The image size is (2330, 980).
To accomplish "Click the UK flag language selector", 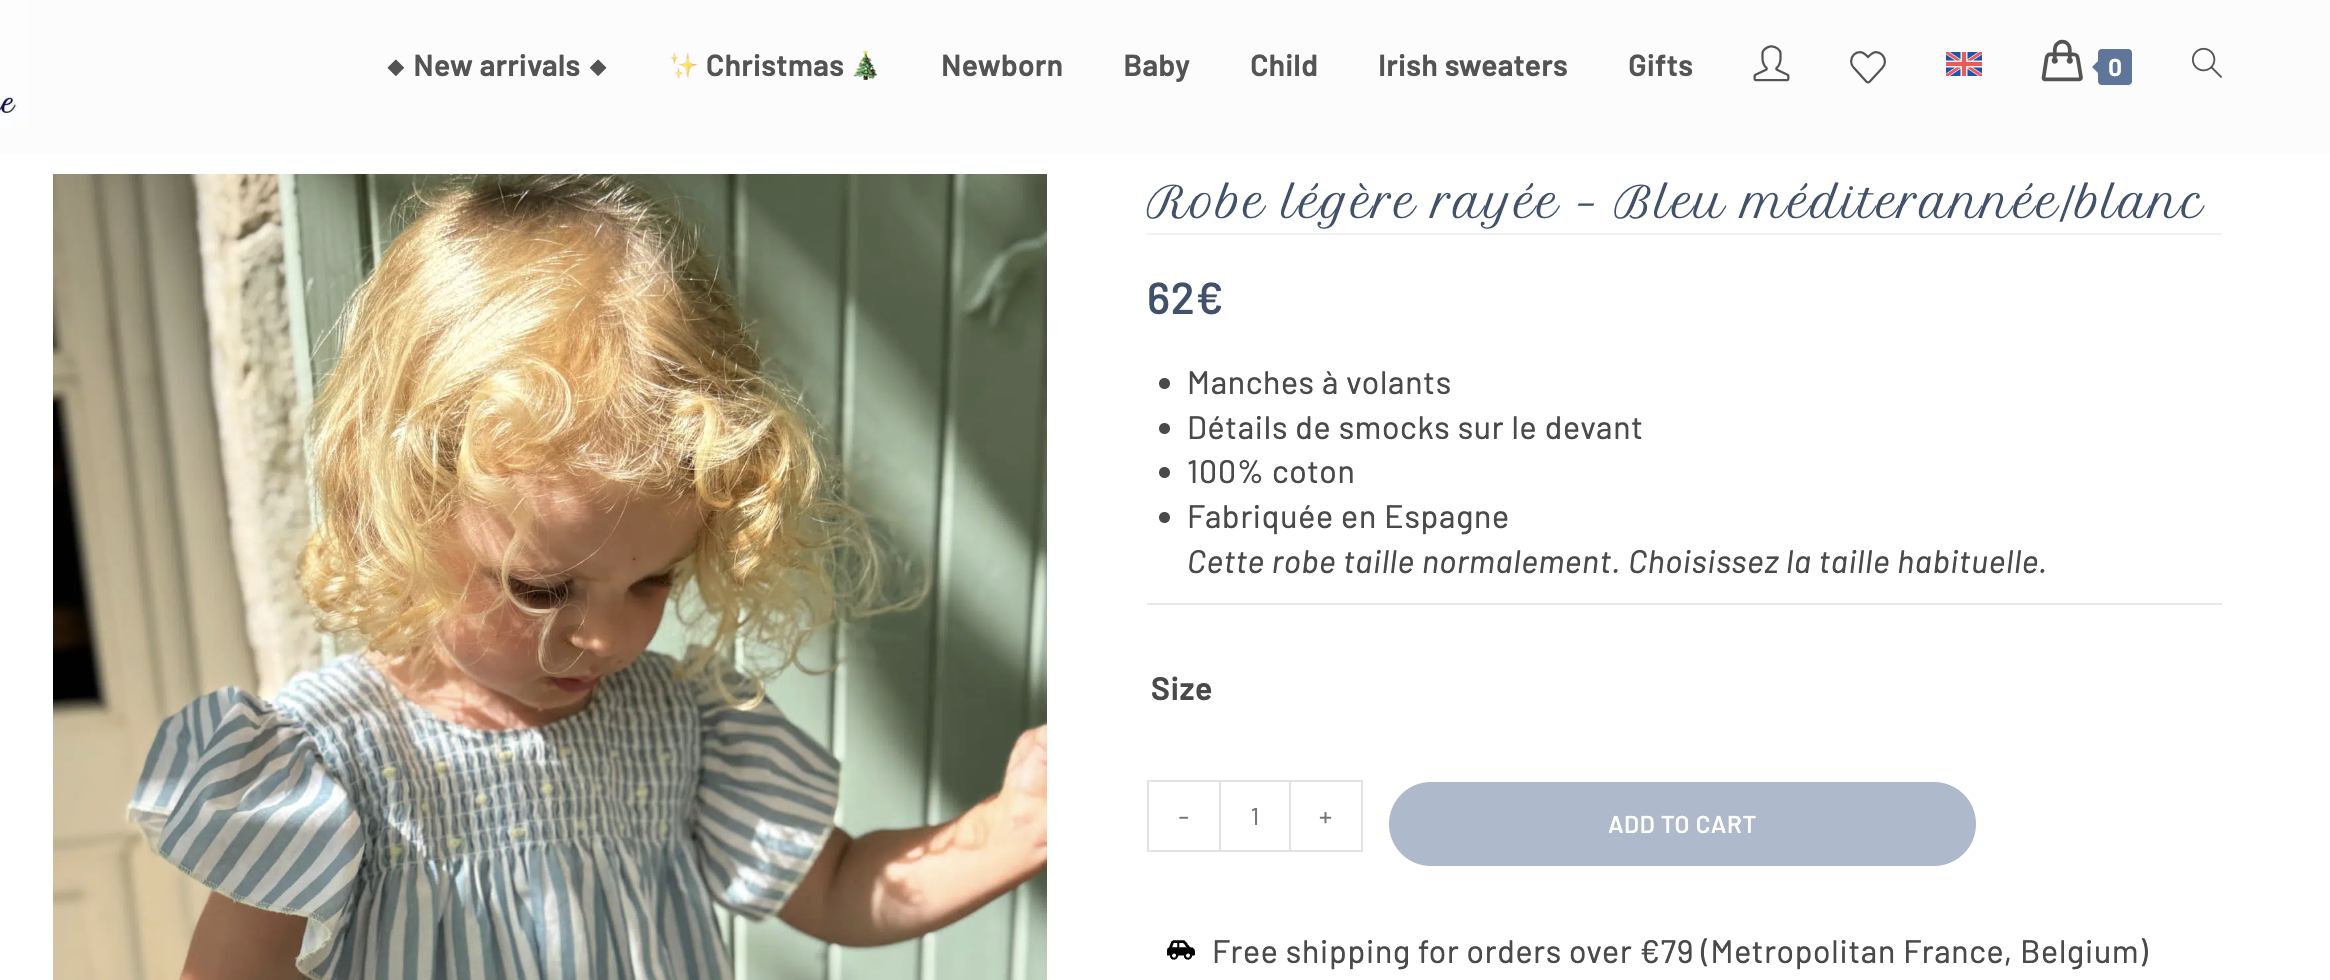I will coord(1963,65).
